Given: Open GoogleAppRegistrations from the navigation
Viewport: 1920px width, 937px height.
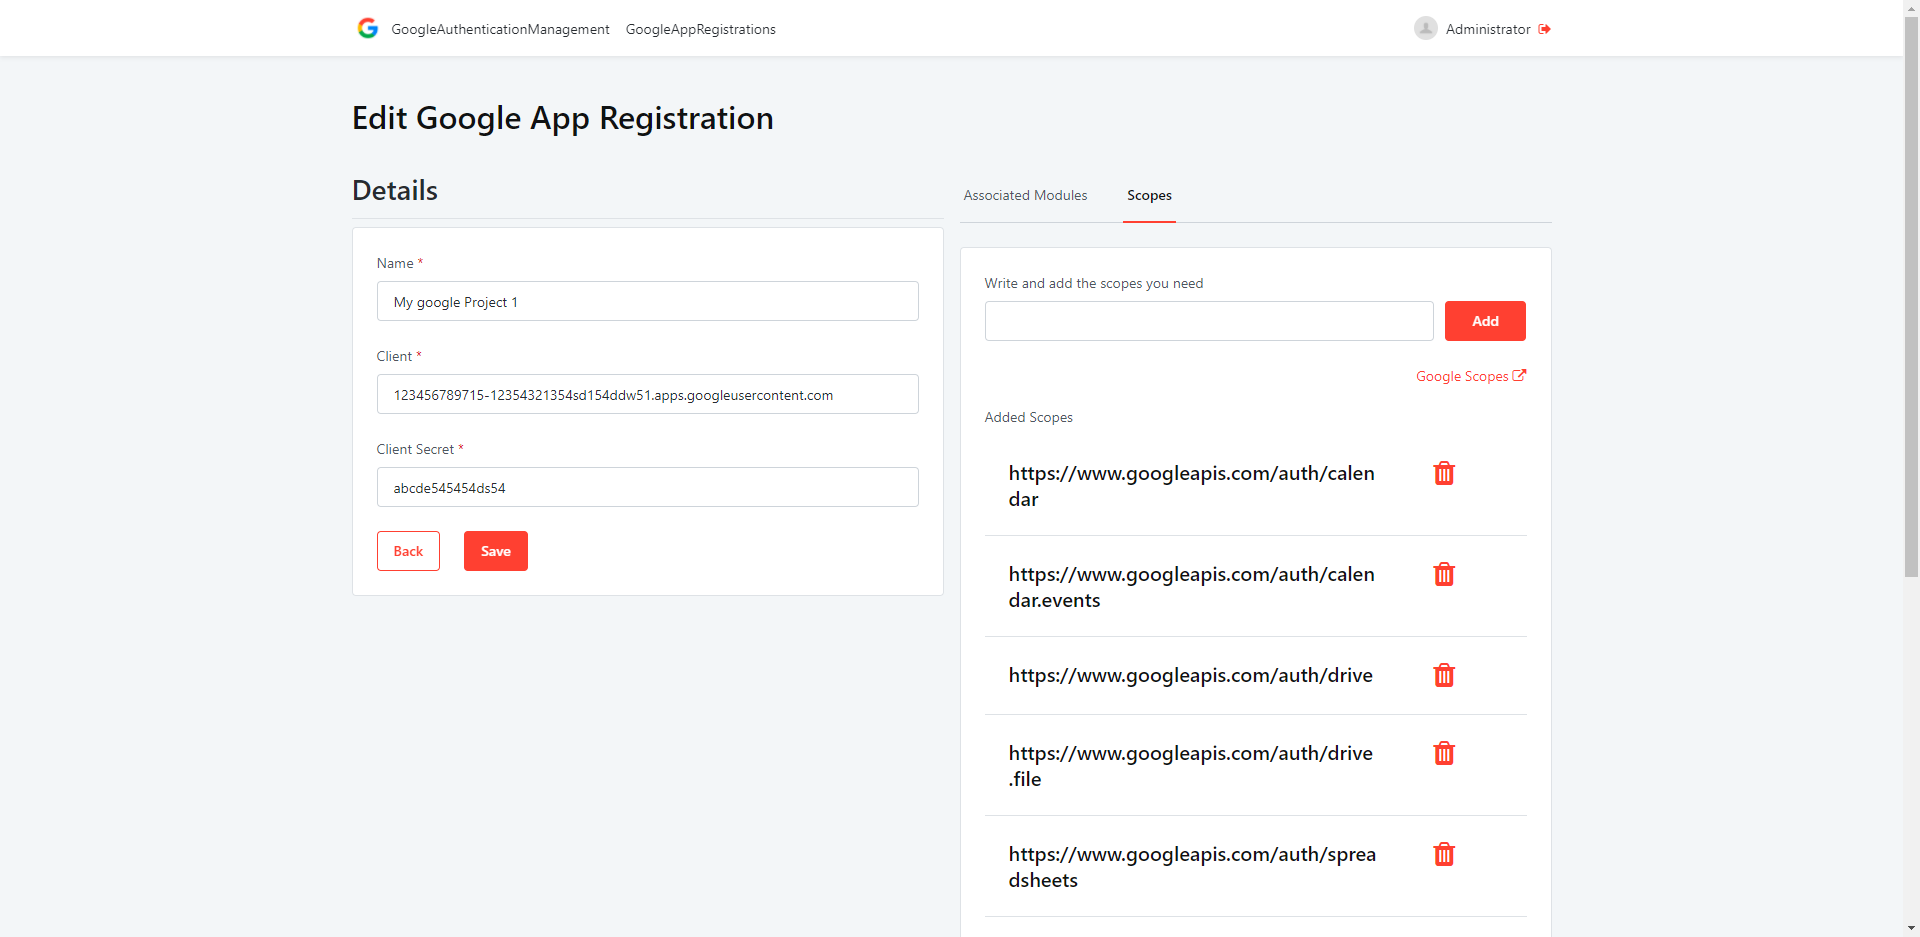Looking at the screenshot, I should (x=700, y=29).
